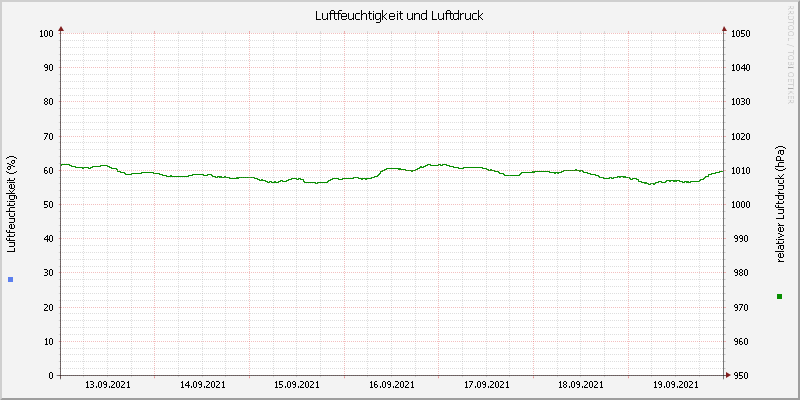The width and height of the screenshot is (800, 400).
Task: Click the left axis value 0
Action: pyautogui.click(x=51, y=376)
